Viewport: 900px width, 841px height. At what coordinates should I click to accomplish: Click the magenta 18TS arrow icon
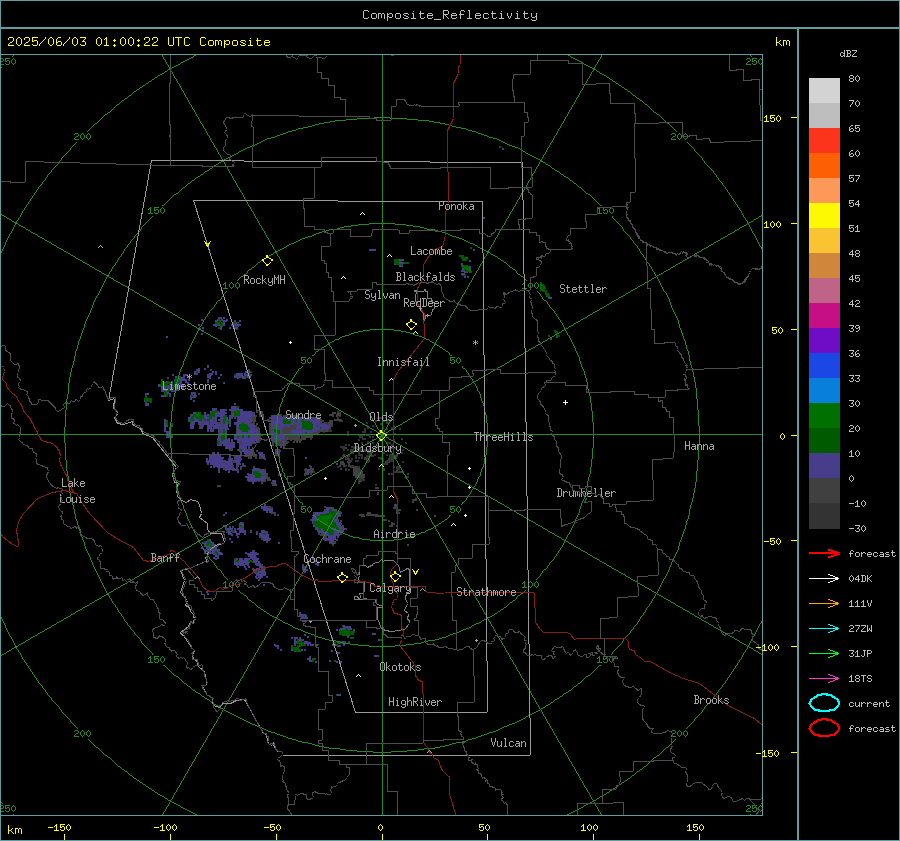click(824, 679)
